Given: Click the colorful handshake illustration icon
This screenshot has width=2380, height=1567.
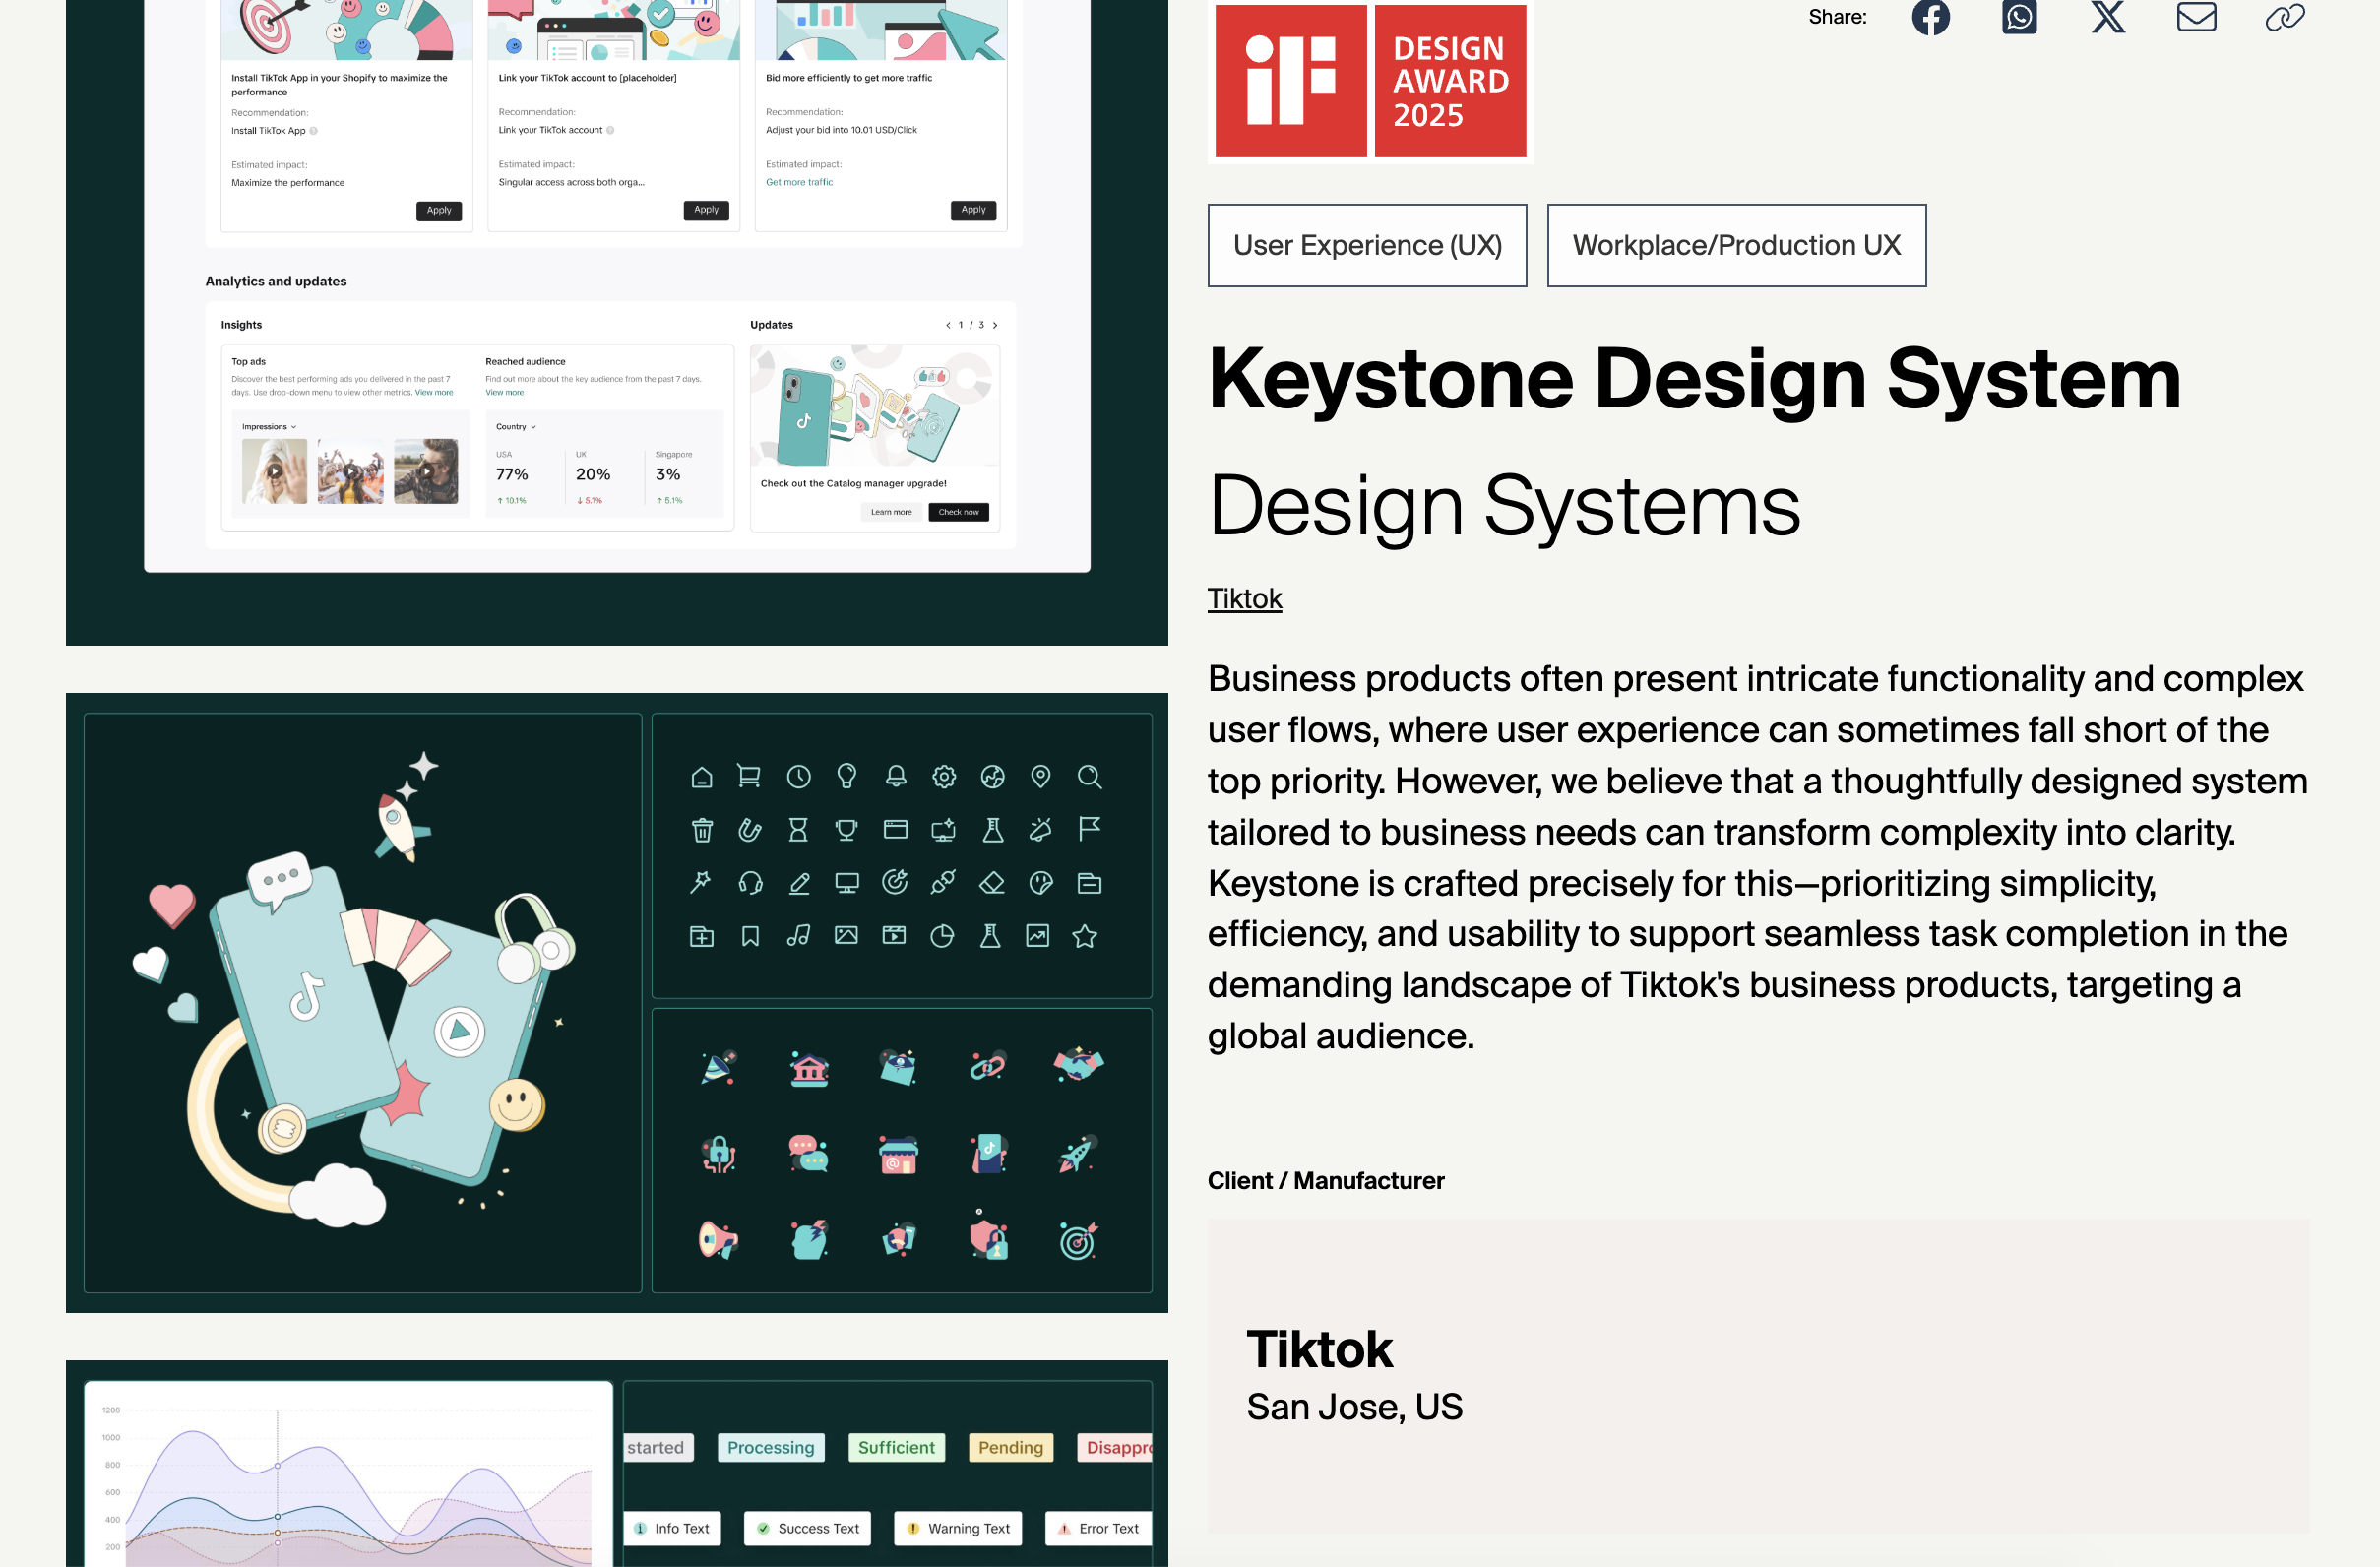Looking at the screenshot, I should click(1078, 1066).
